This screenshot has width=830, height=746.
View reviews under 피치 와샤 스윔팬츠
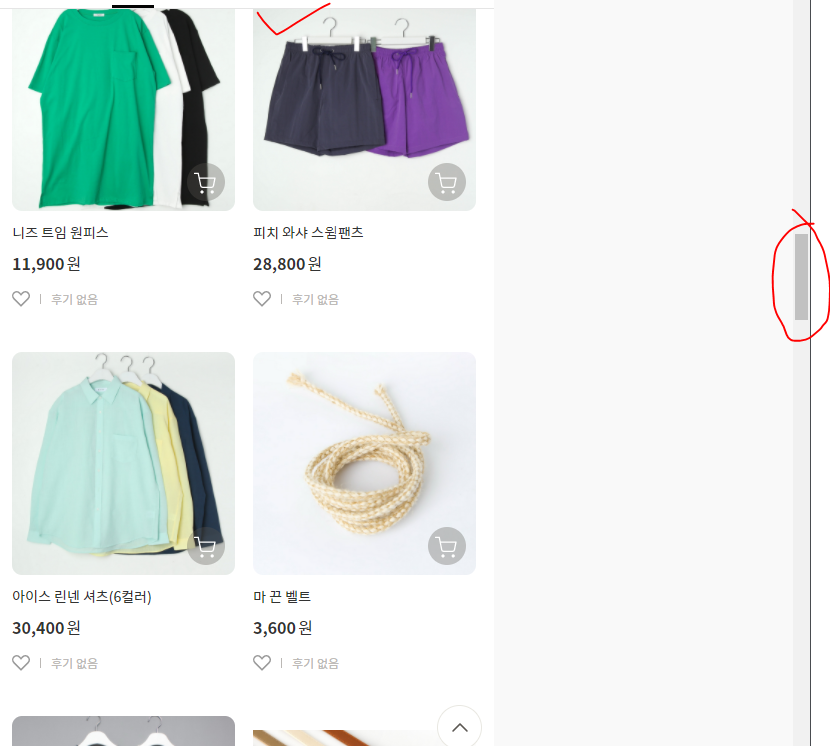[x=315, y=299]
